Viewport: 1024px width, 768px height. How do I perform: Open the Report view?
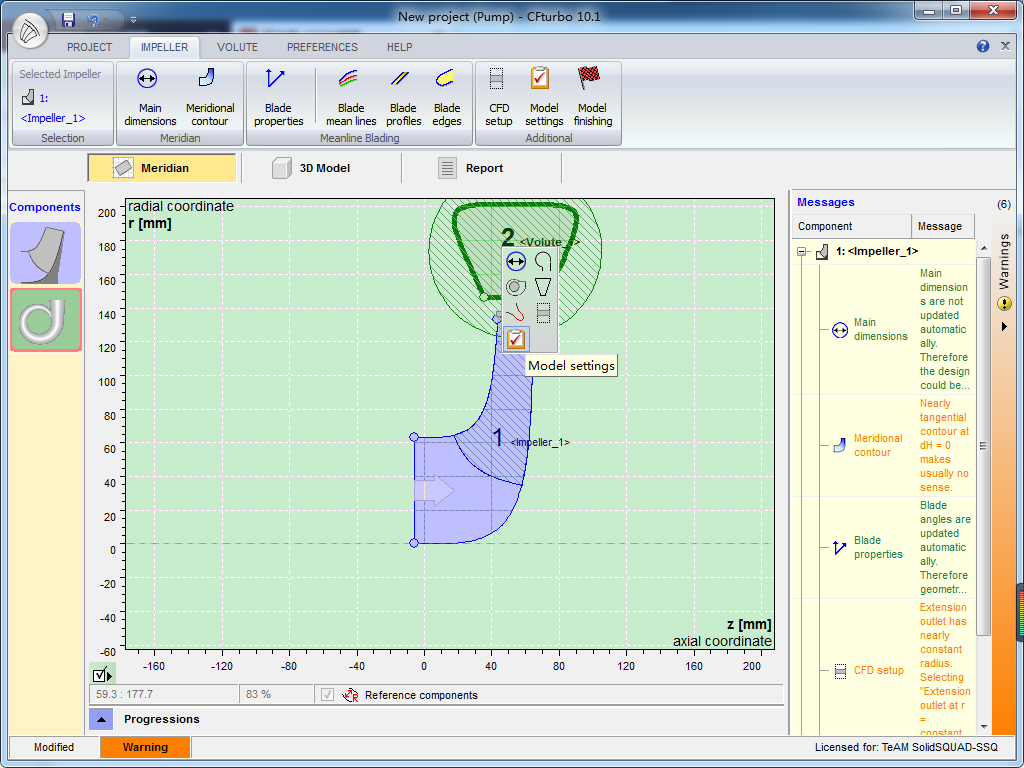coord(482,168)
